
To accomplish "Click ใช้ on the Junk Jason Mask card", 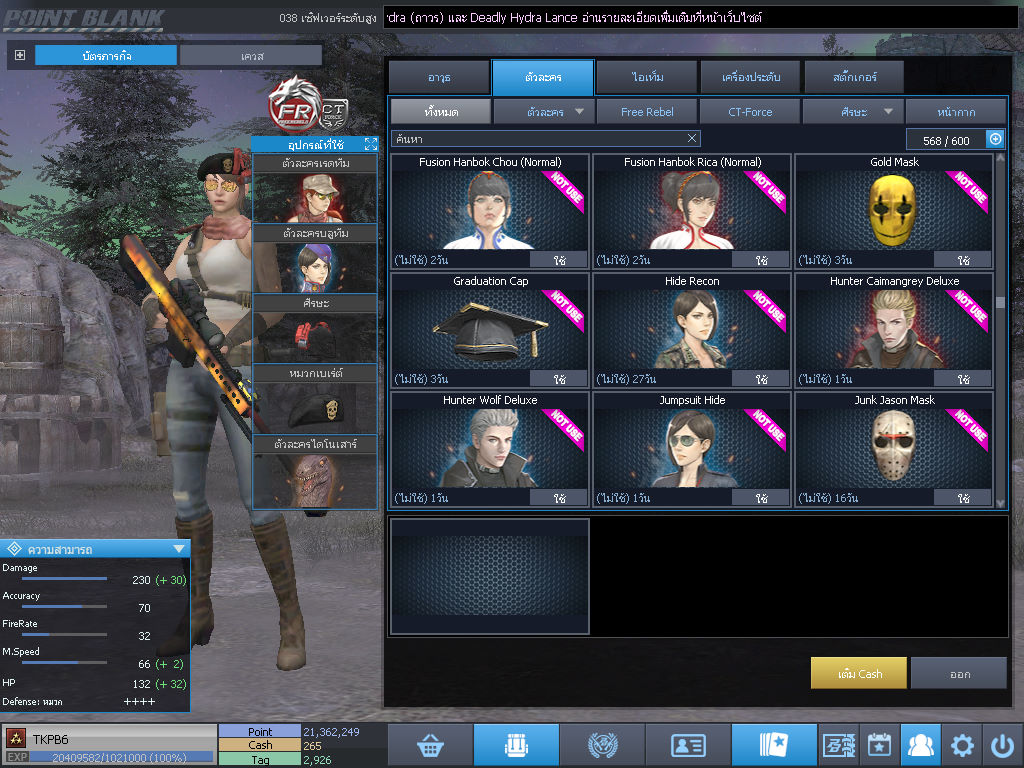I will click(963, 498).
